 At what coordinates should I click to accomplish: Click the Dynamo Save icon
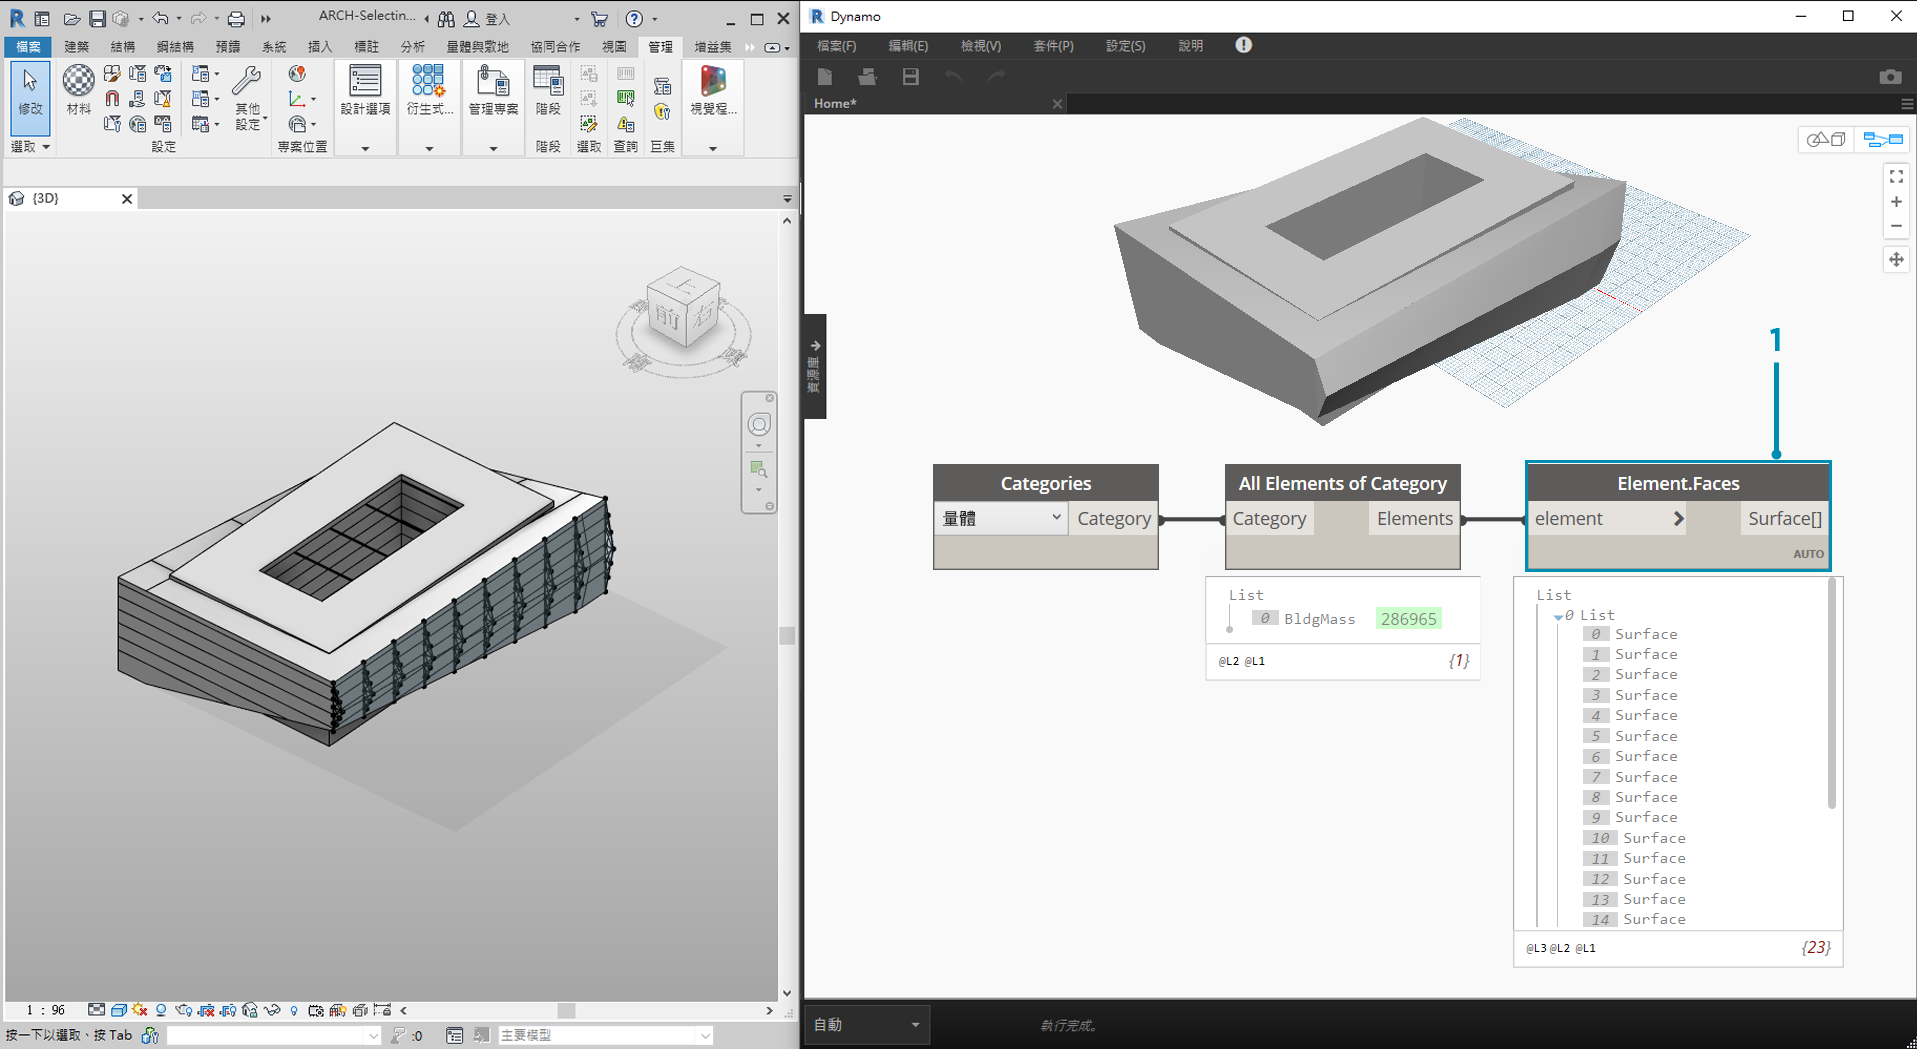[910, 76]
